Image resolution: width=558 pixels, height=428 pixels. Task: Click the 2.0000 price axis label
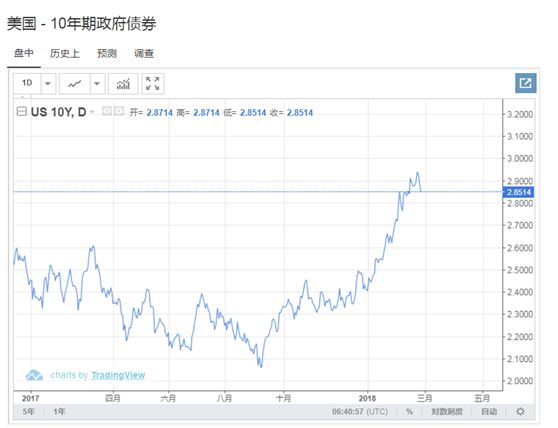coord(520,381)
